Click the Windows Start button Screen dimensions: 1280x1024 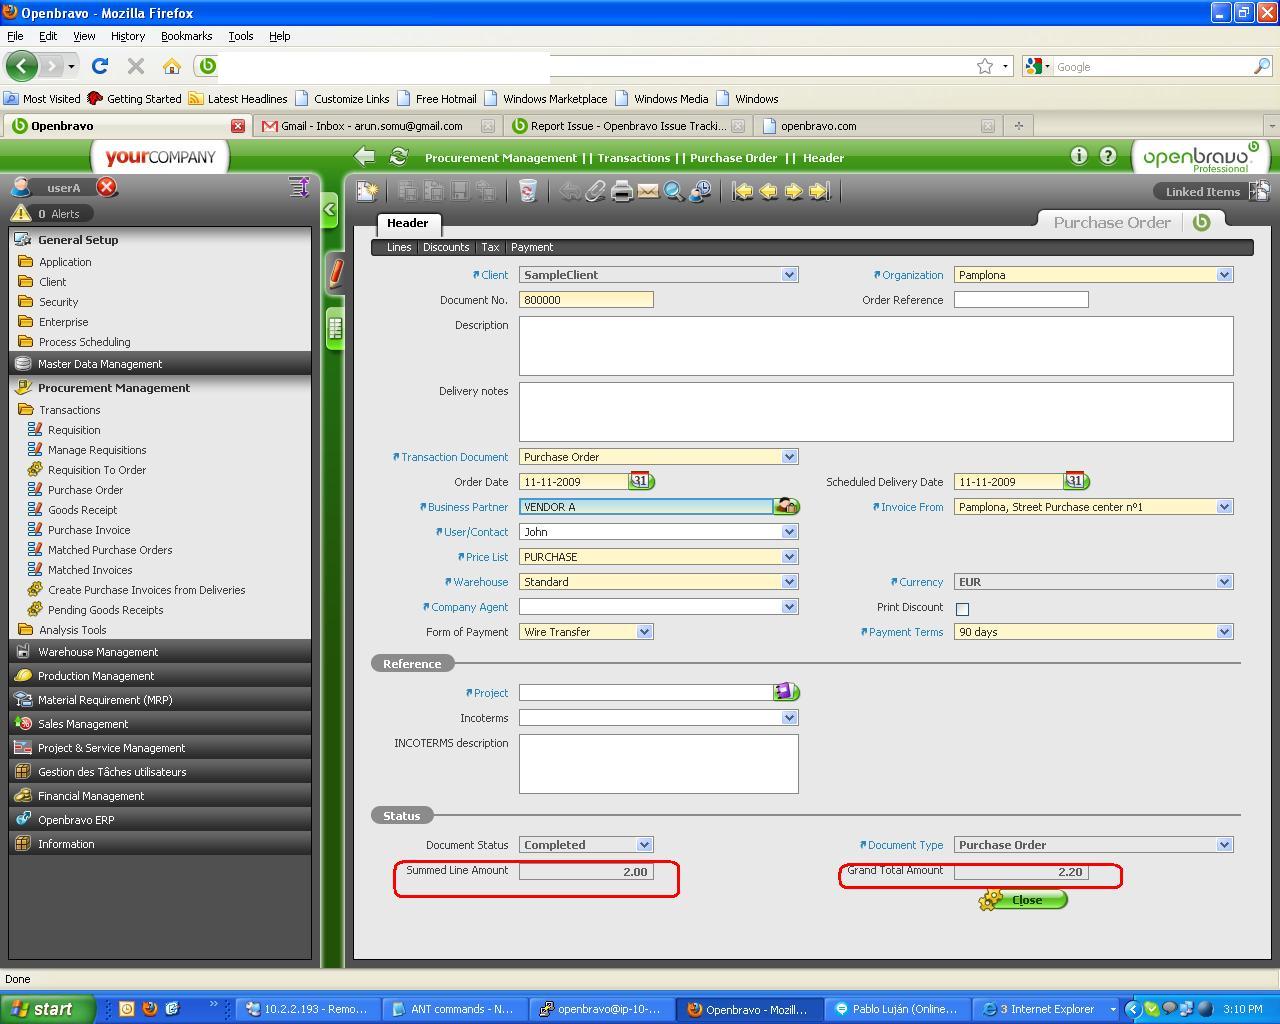click(x=48, y=1008)
